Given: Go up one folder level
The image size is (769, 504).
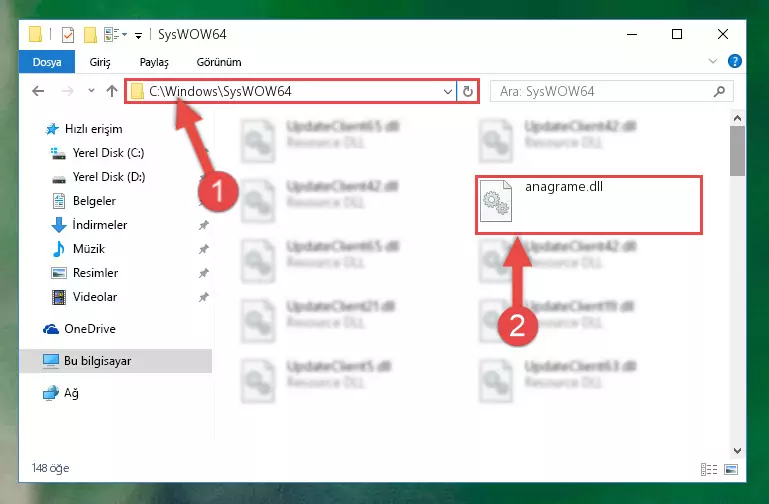Looking at the screenshot, I should (112, 91).
